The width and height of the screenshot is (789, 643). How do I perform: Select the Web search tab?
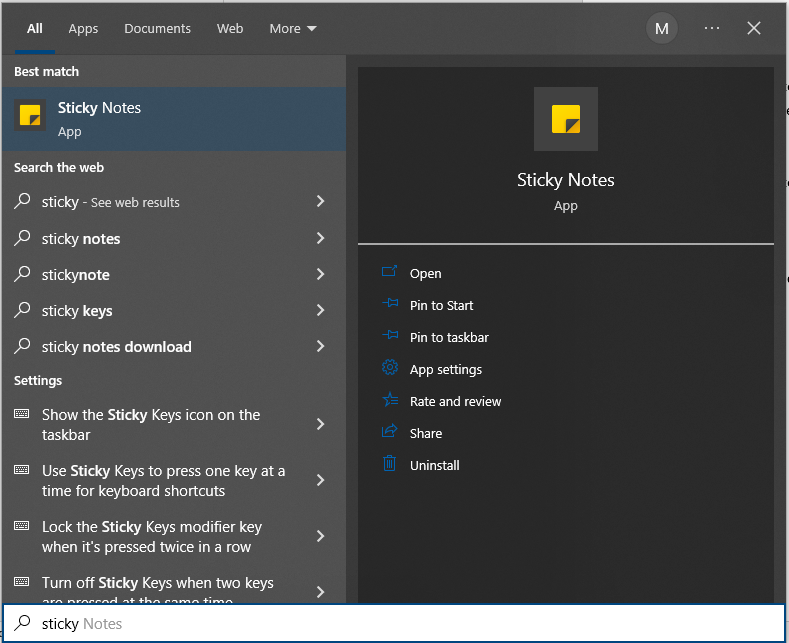tap(230, 28)
